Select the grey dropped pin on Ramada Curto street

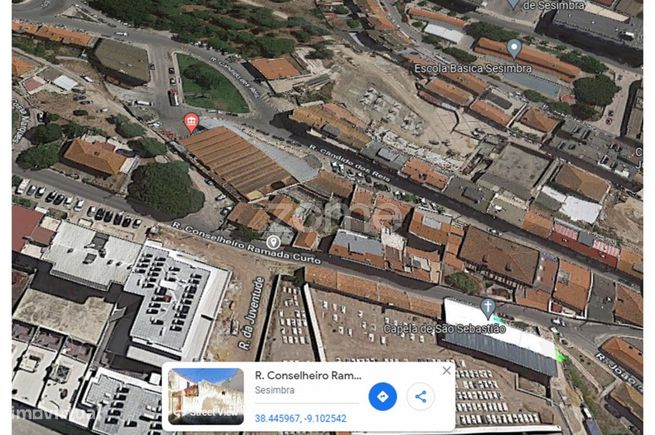pos(273,242)
